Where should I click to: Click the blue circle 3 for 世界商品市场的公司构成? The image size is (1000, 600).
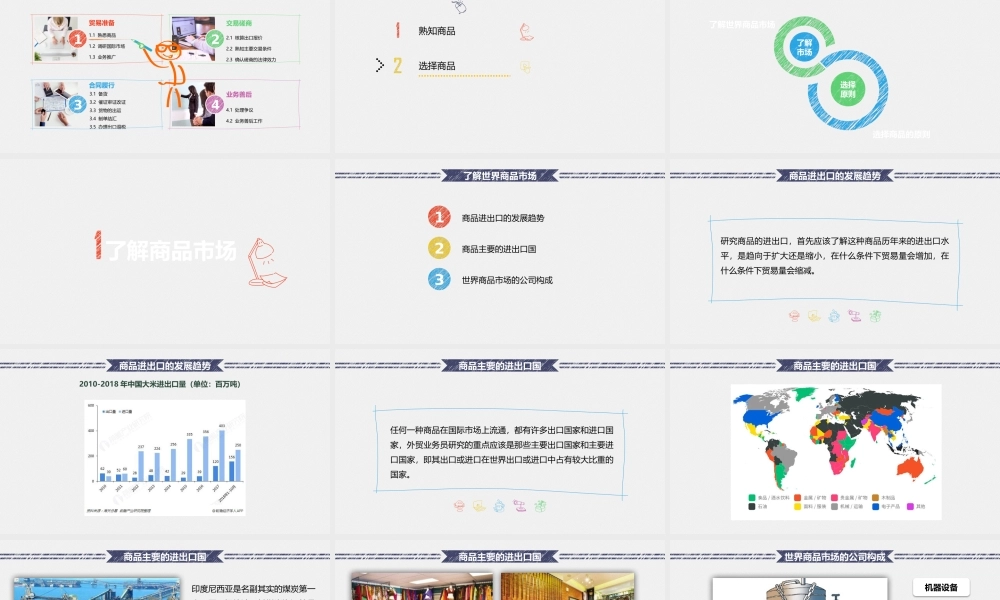point(438,280)
